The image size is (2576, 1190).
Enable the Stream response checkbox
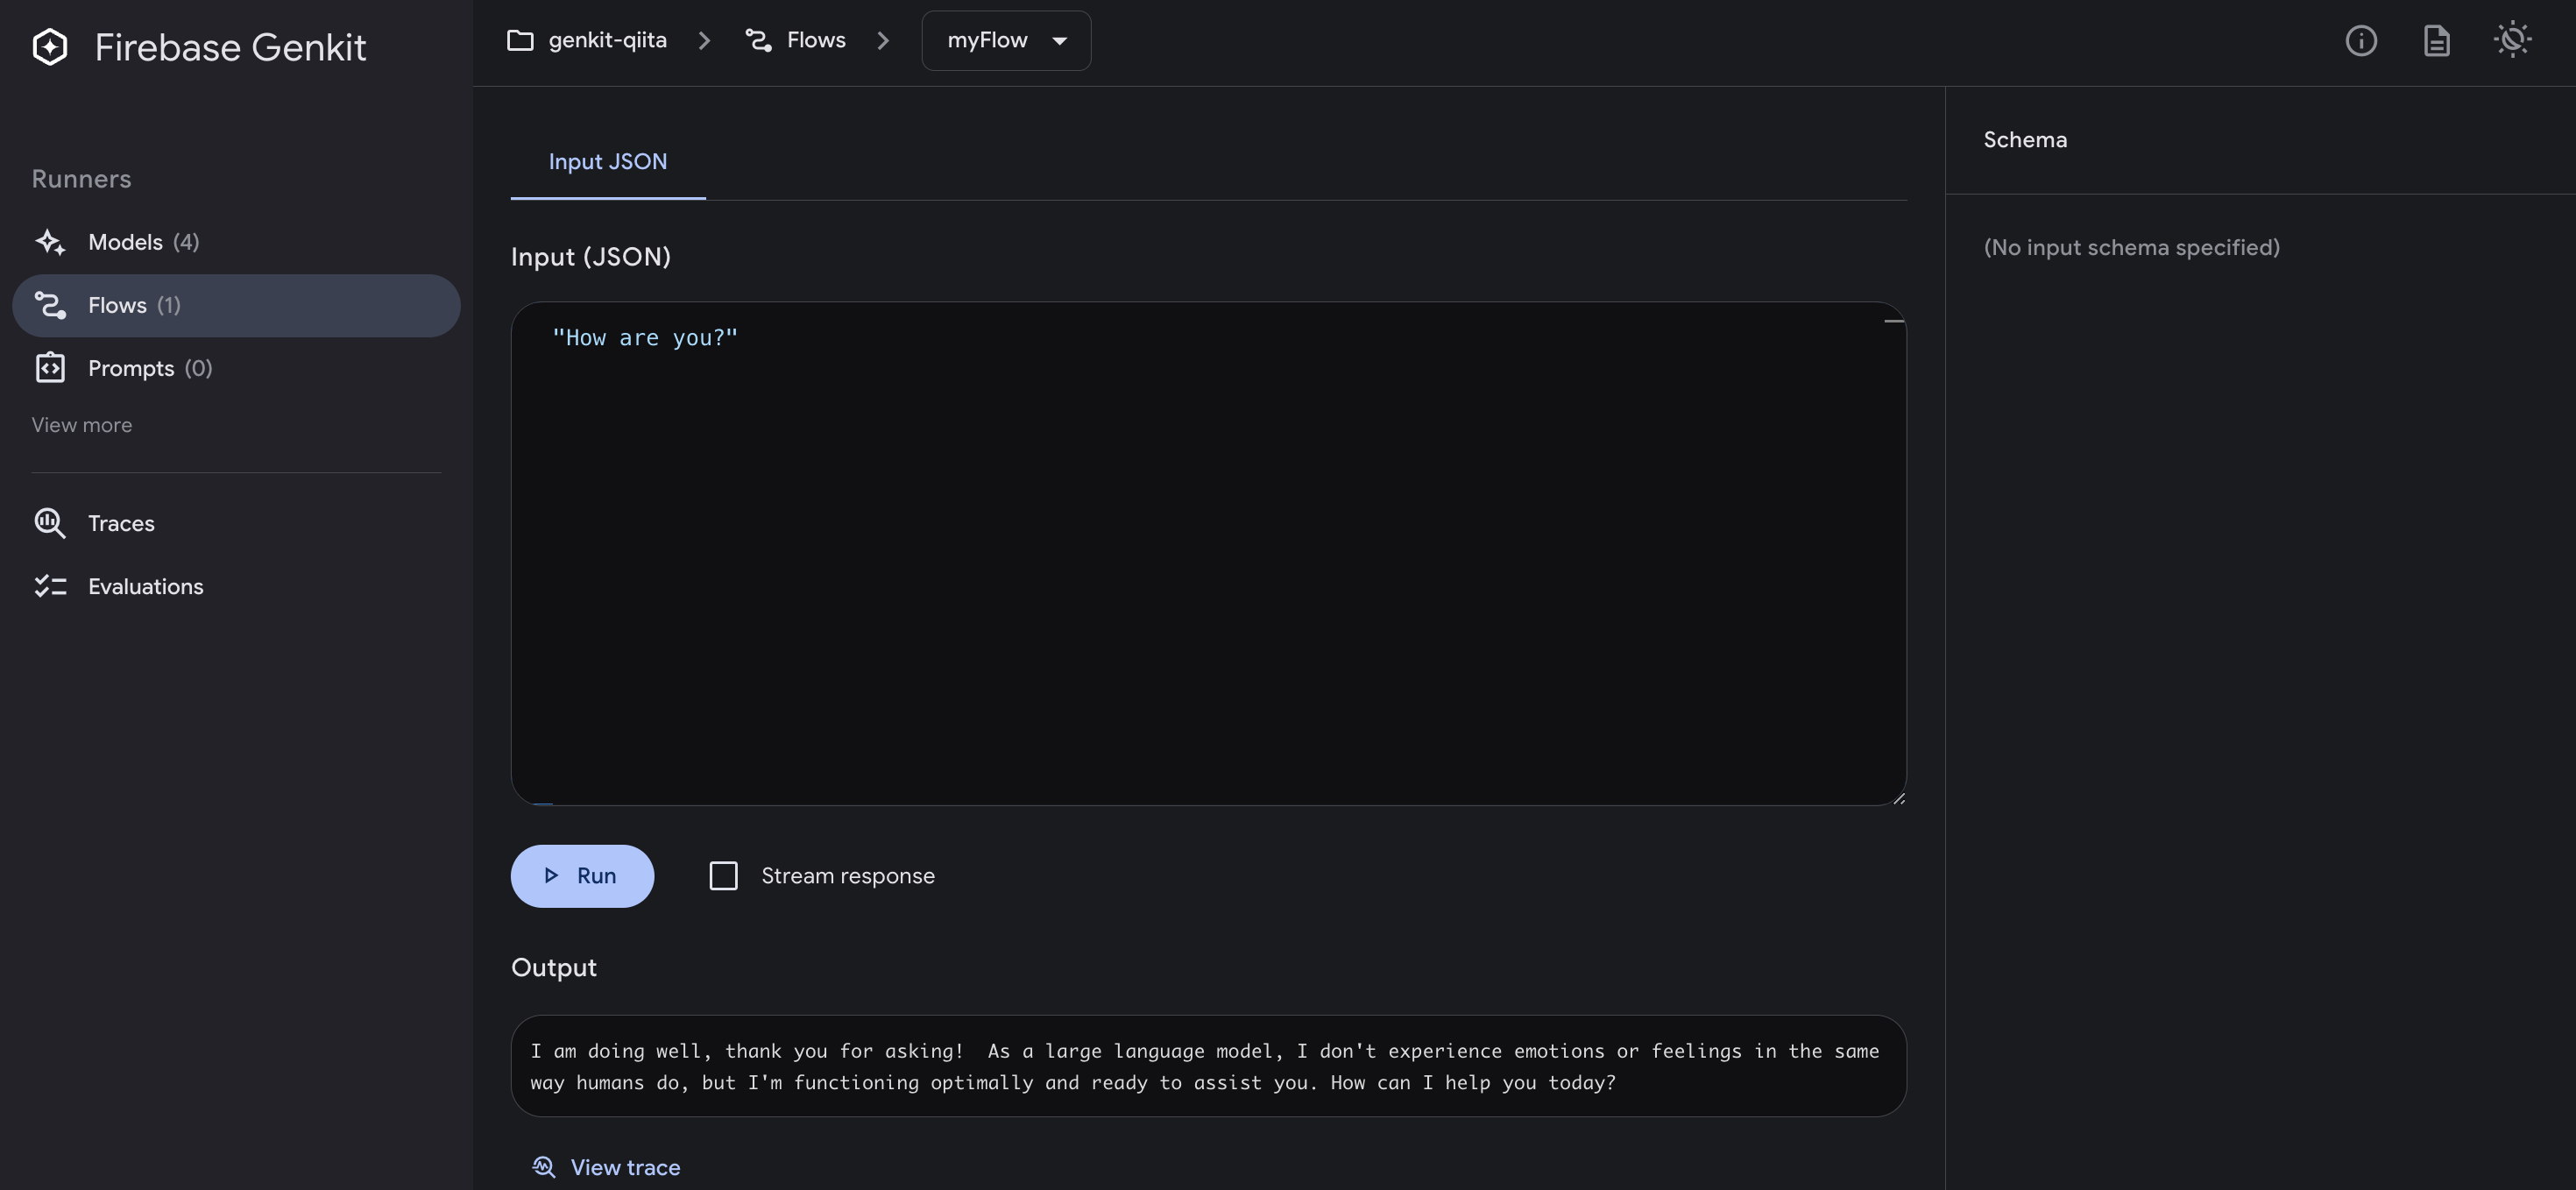[723, 876]
